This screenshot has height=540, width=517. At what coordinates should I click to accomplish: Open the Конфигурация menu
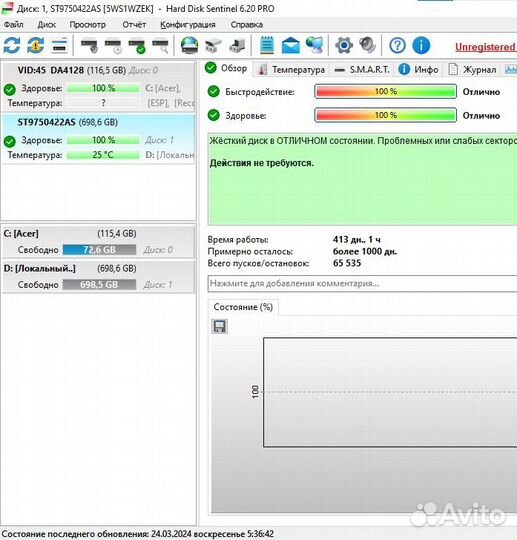[x=188, y=25]
